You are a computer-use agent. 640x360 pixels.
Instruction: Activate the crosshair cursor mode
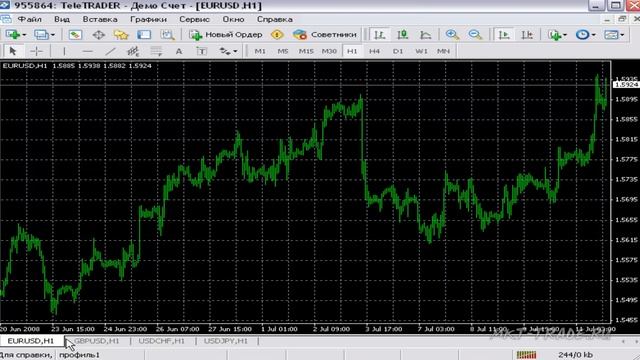(36, 51)
